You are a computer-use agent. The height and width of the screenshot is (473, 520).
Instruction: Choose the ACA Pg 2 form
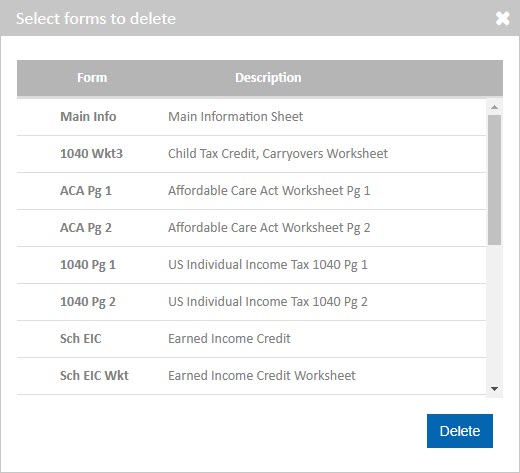[x=251, y=228]
